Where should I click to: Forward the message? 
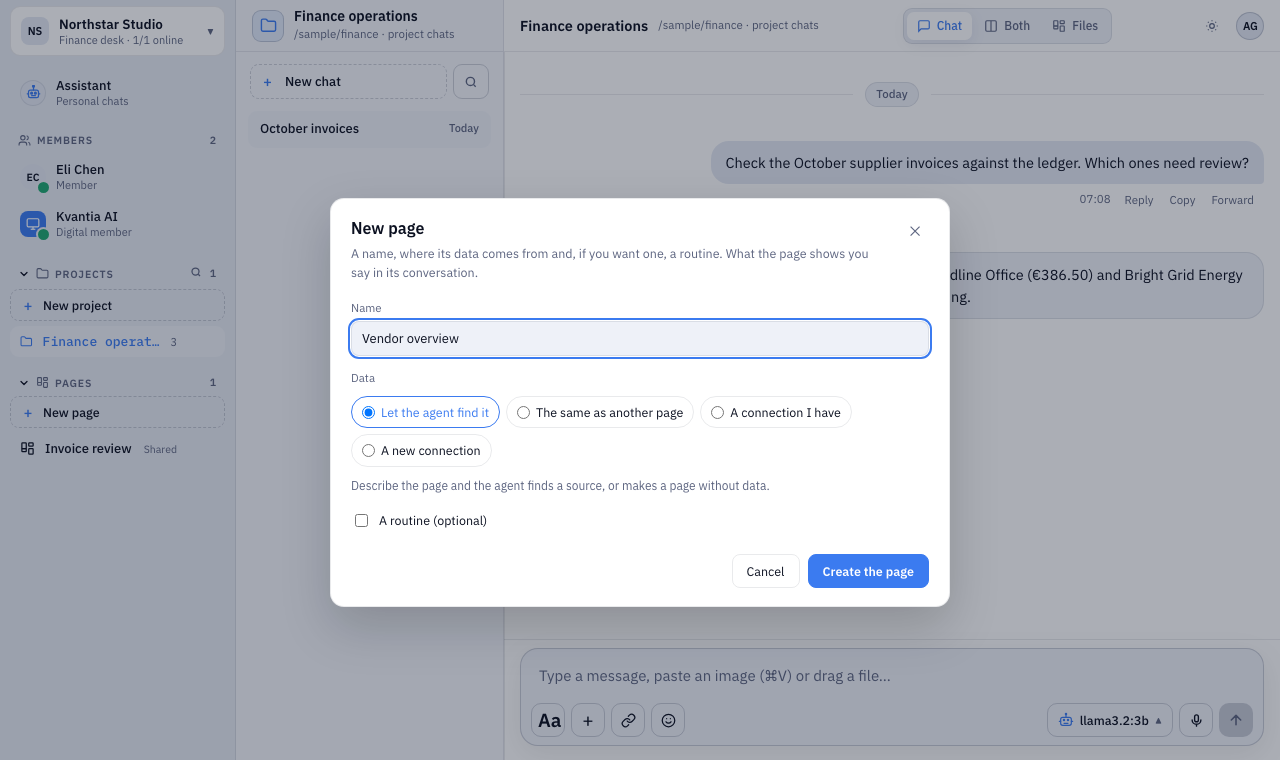(x=1232, y=200)
